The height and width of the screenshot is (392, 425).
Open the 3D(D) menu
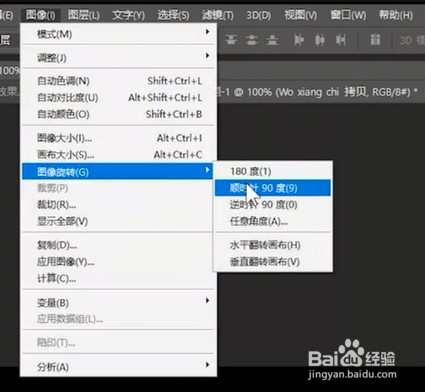coord(258,15)
